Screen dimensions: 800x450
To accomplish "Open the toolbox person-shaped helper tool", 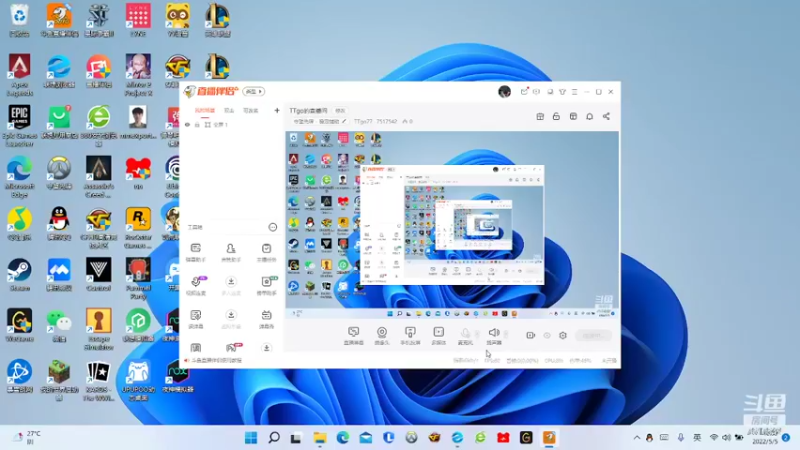I will [231, 252].
